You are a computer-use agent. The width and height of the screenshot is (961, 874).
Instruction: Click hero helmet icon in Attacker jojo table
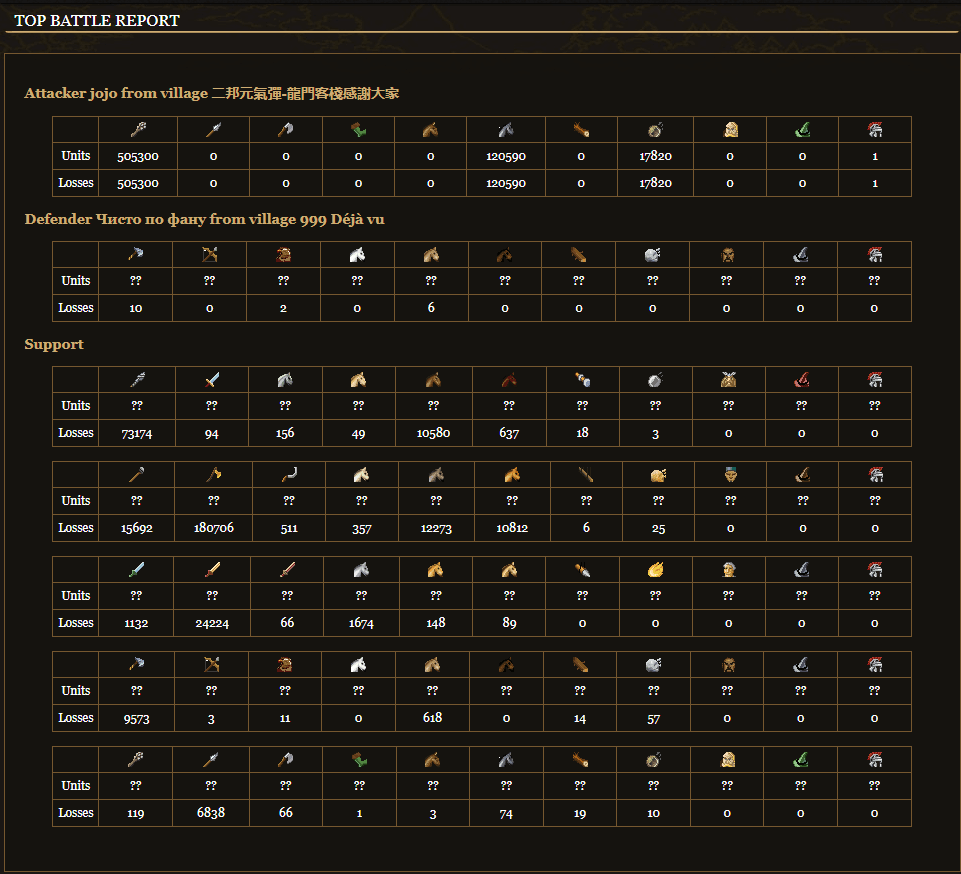tap(875, 129)
